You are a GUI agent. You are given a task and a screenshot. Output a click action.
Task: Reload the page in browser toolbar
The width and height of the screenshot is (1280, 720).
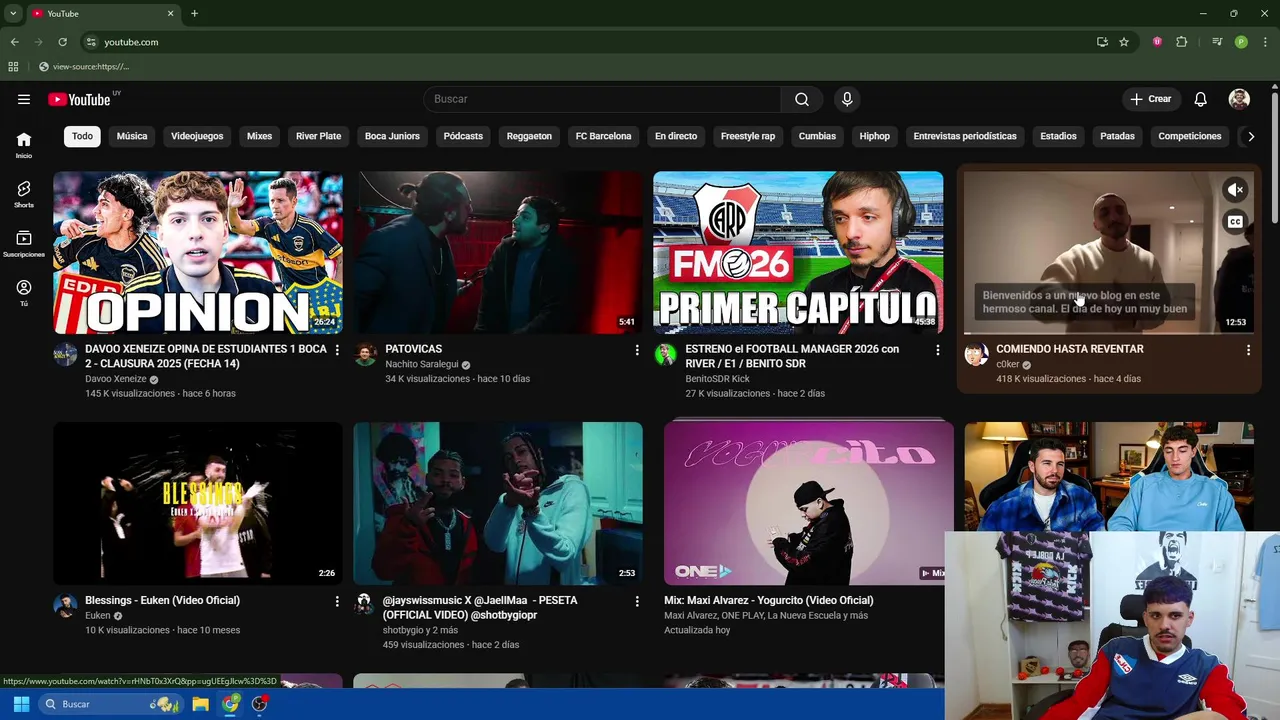62,42
